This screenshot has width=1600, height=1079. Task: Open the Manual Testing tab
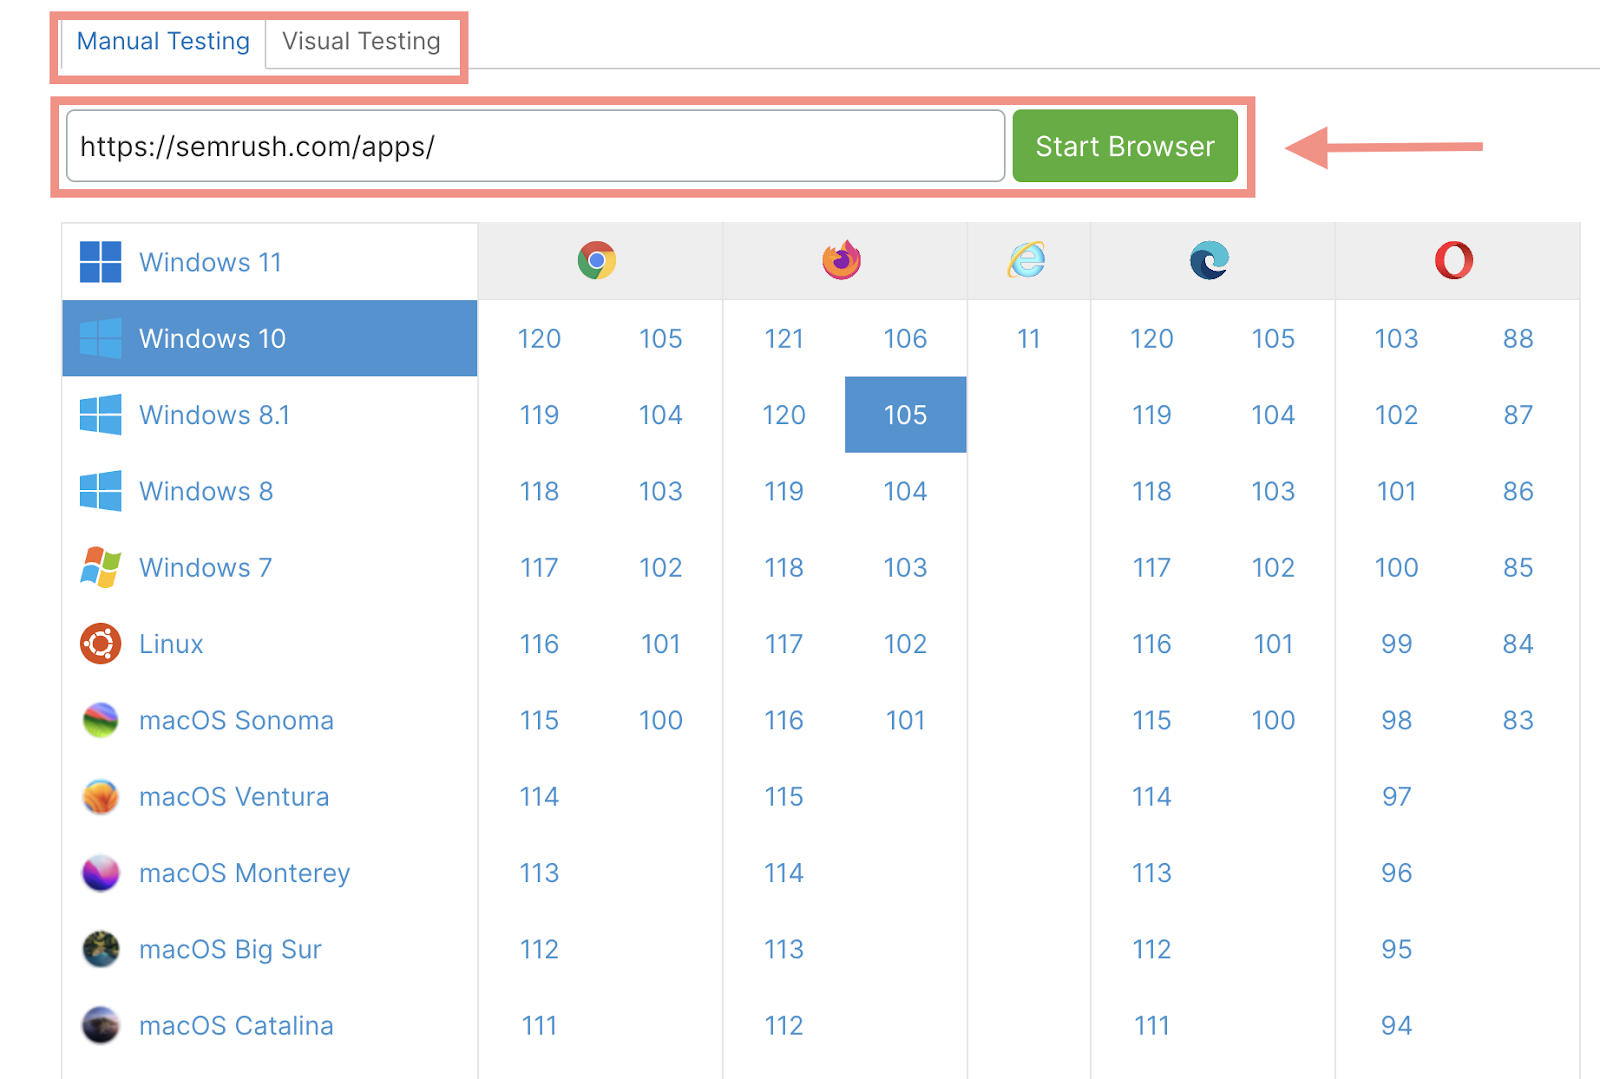click(x=163, y=42)
